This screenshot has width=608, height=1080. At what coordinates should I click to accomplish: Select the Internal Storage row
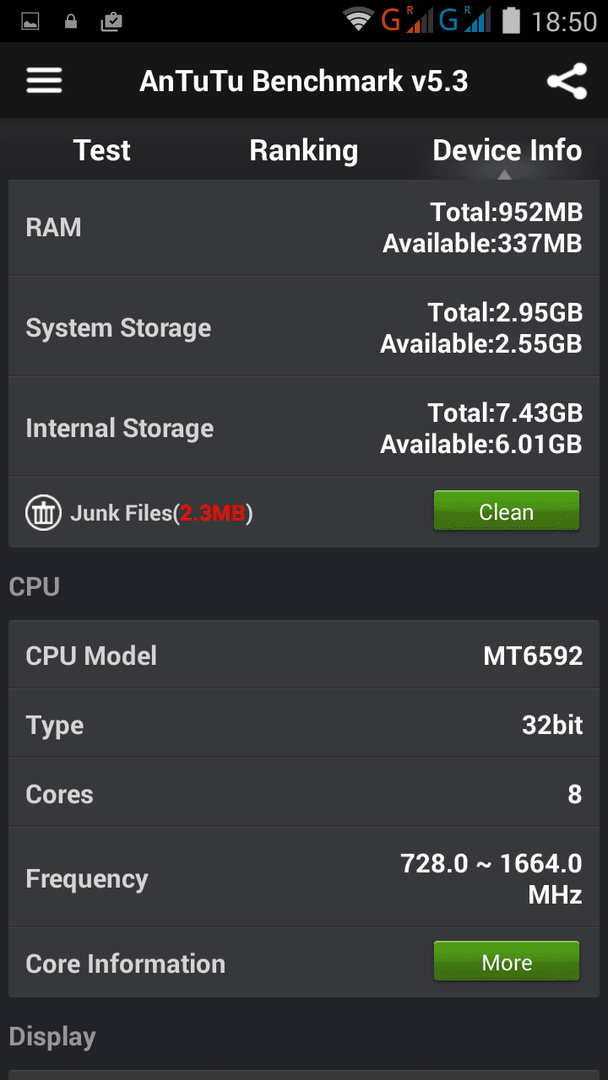tap(304, 427)
